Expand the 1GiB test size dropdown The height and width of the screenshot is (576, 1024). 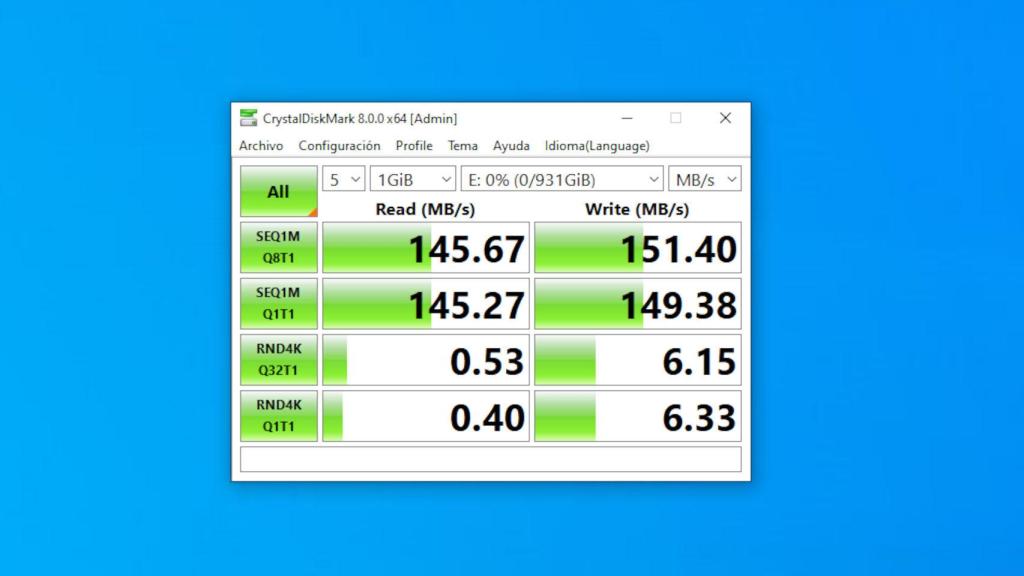412,180
